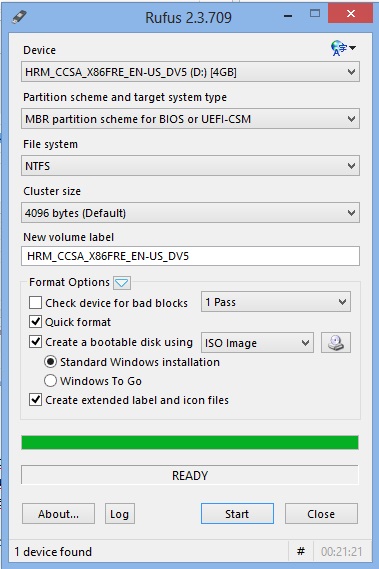This screenshot has height=569, width=379.
Task: Click the 1 device found status text
Action: pos(53,552)
